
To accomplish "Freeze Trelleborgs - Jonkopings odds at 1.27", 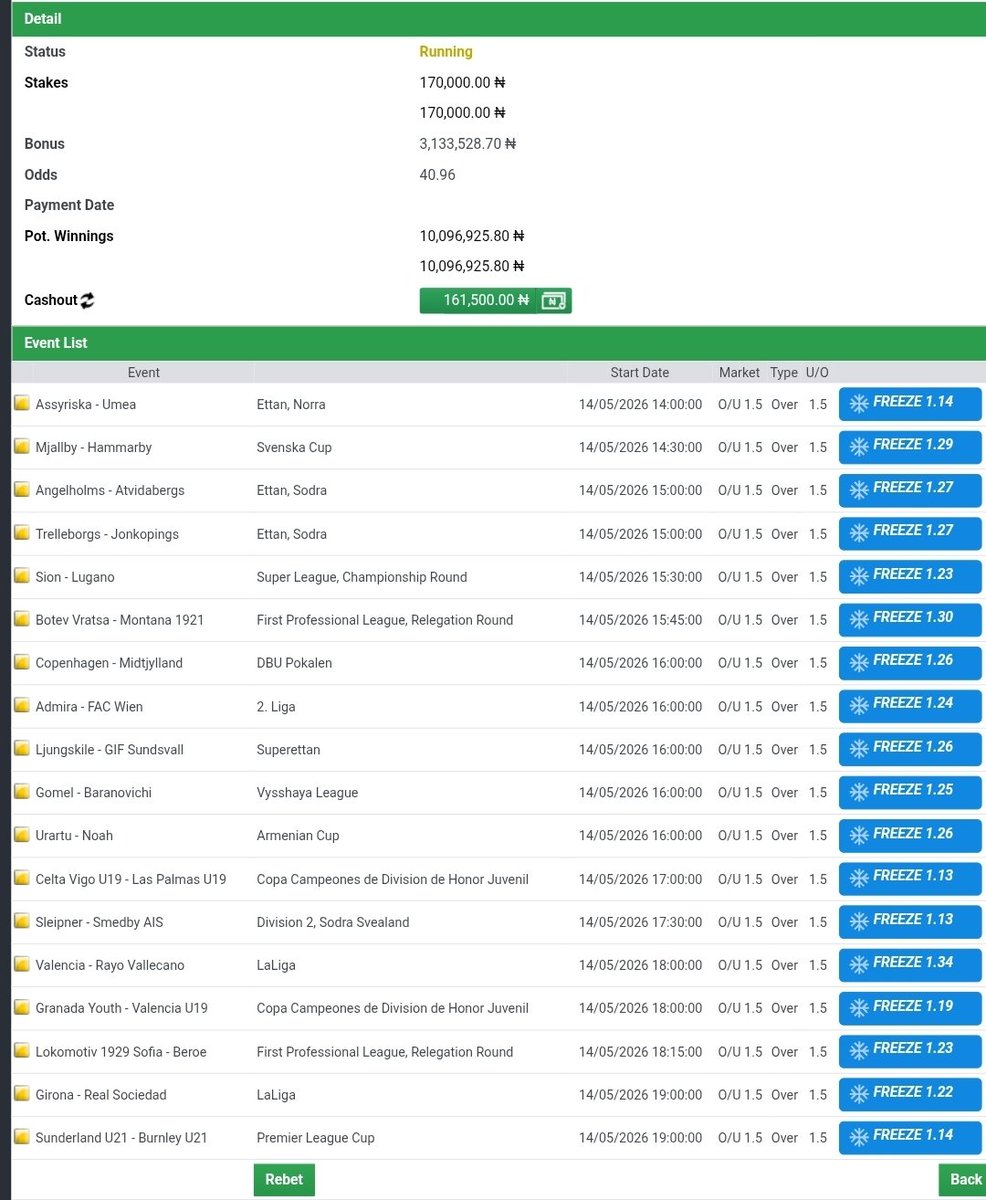I will coord(910,533).
